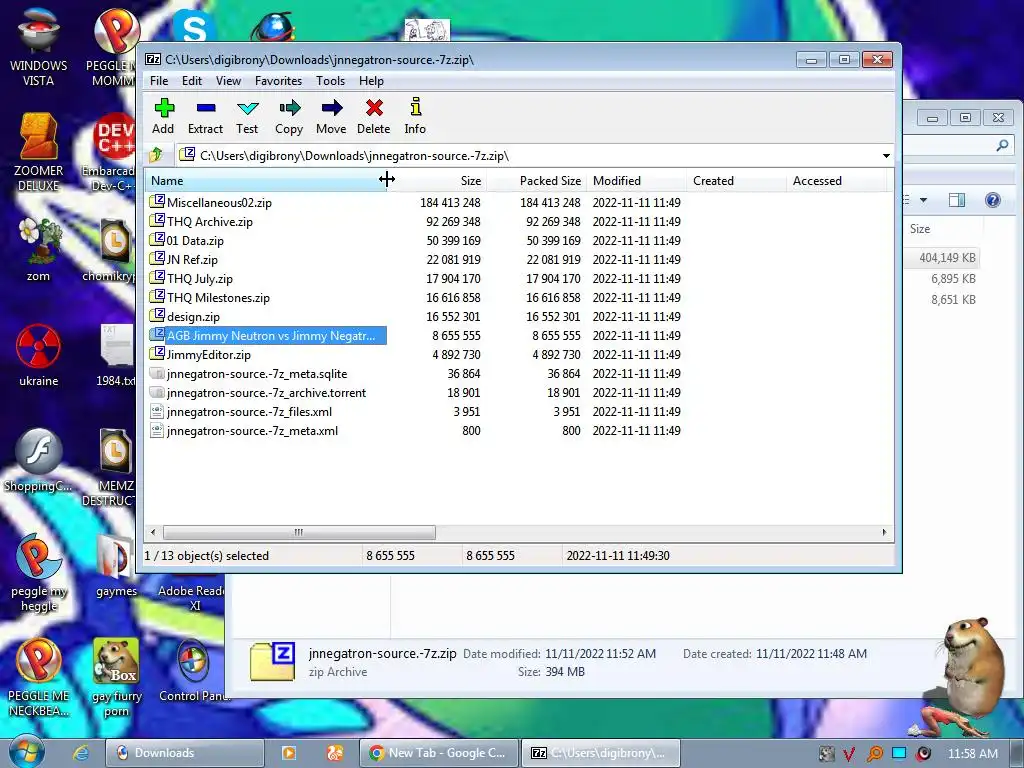Open the ShoppingC... Flash desktop icon
The height and width of the screenshot is (768, 1024).
click(39, 460)
